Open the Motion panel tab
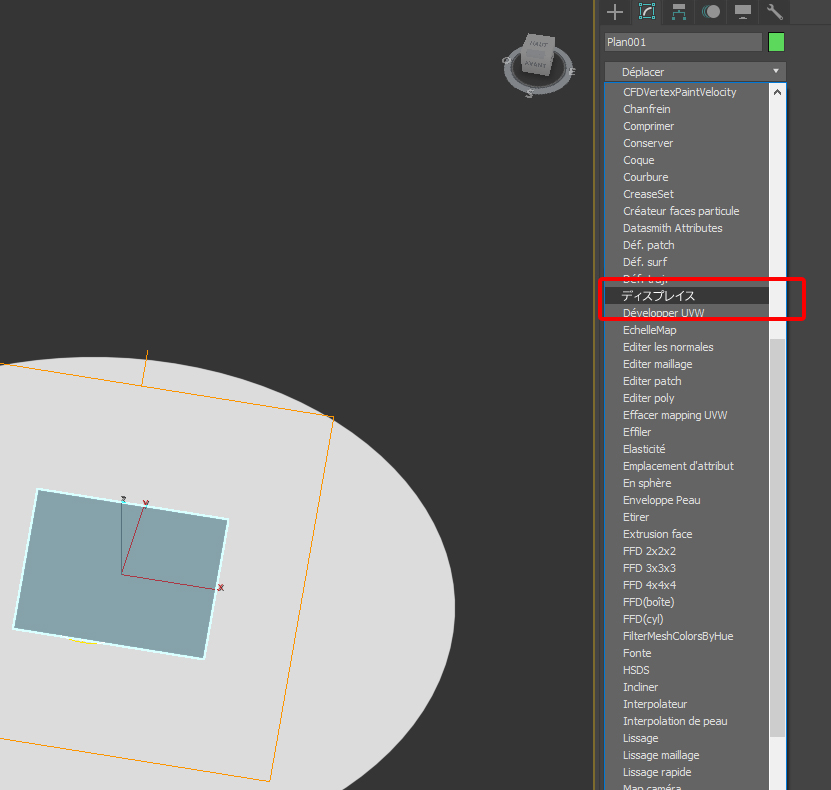 (x=711, y=12)
